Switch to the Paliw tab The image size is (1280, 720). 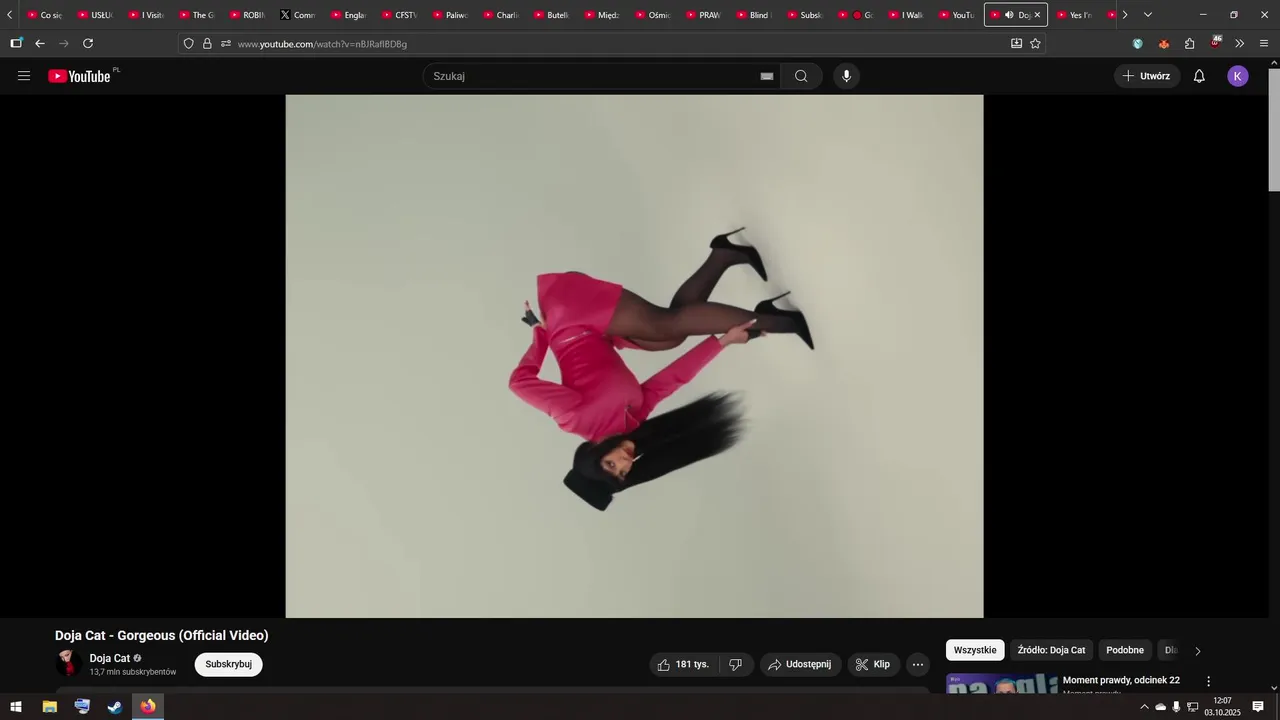[x=450, y=15]
